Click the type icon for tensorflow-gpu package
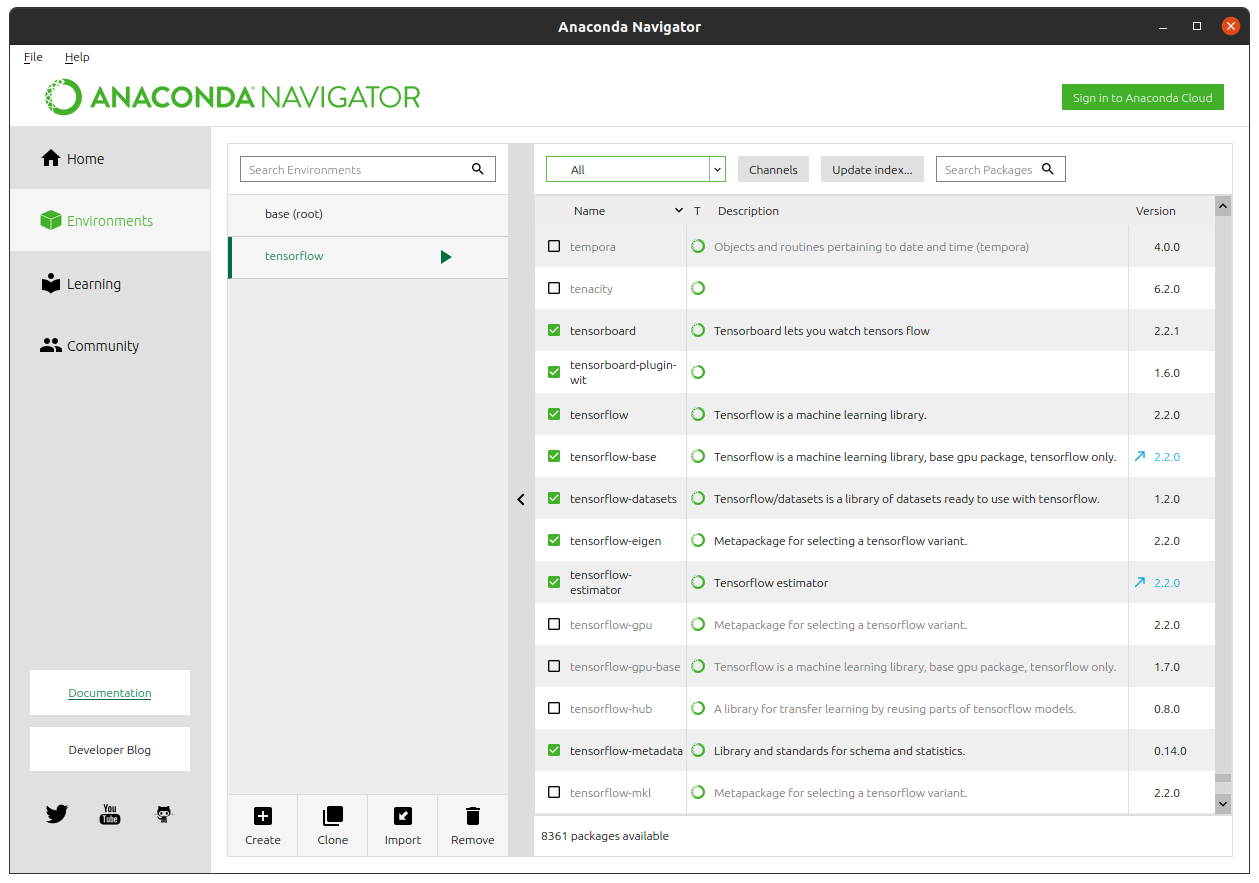 (698, 624)
